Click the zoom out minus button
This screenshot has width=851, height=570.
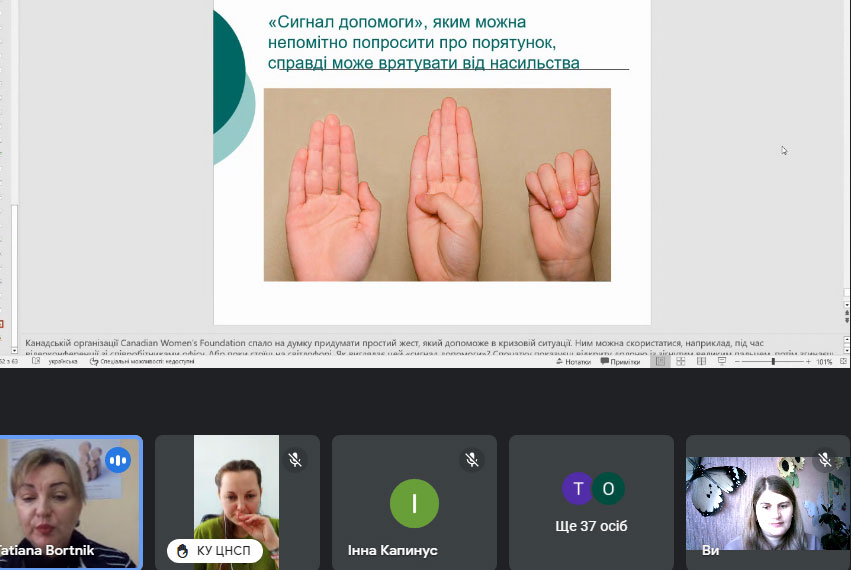pyautogui.click(x=737, y=362)
